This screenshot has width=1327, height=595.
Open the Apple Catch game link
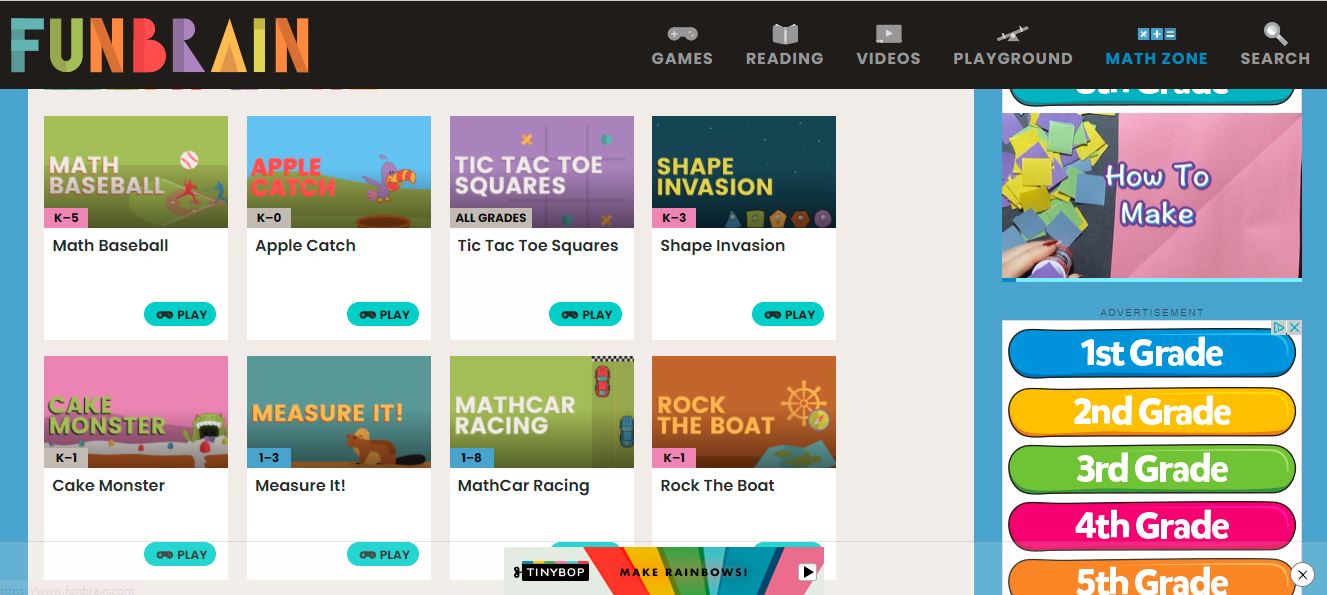[x=304, y=245]
